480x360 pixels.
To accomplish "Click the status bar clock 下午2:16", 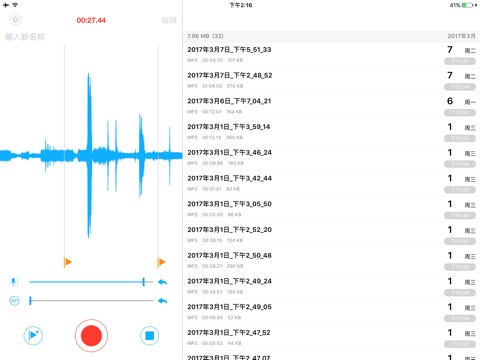I will (241, 5).
